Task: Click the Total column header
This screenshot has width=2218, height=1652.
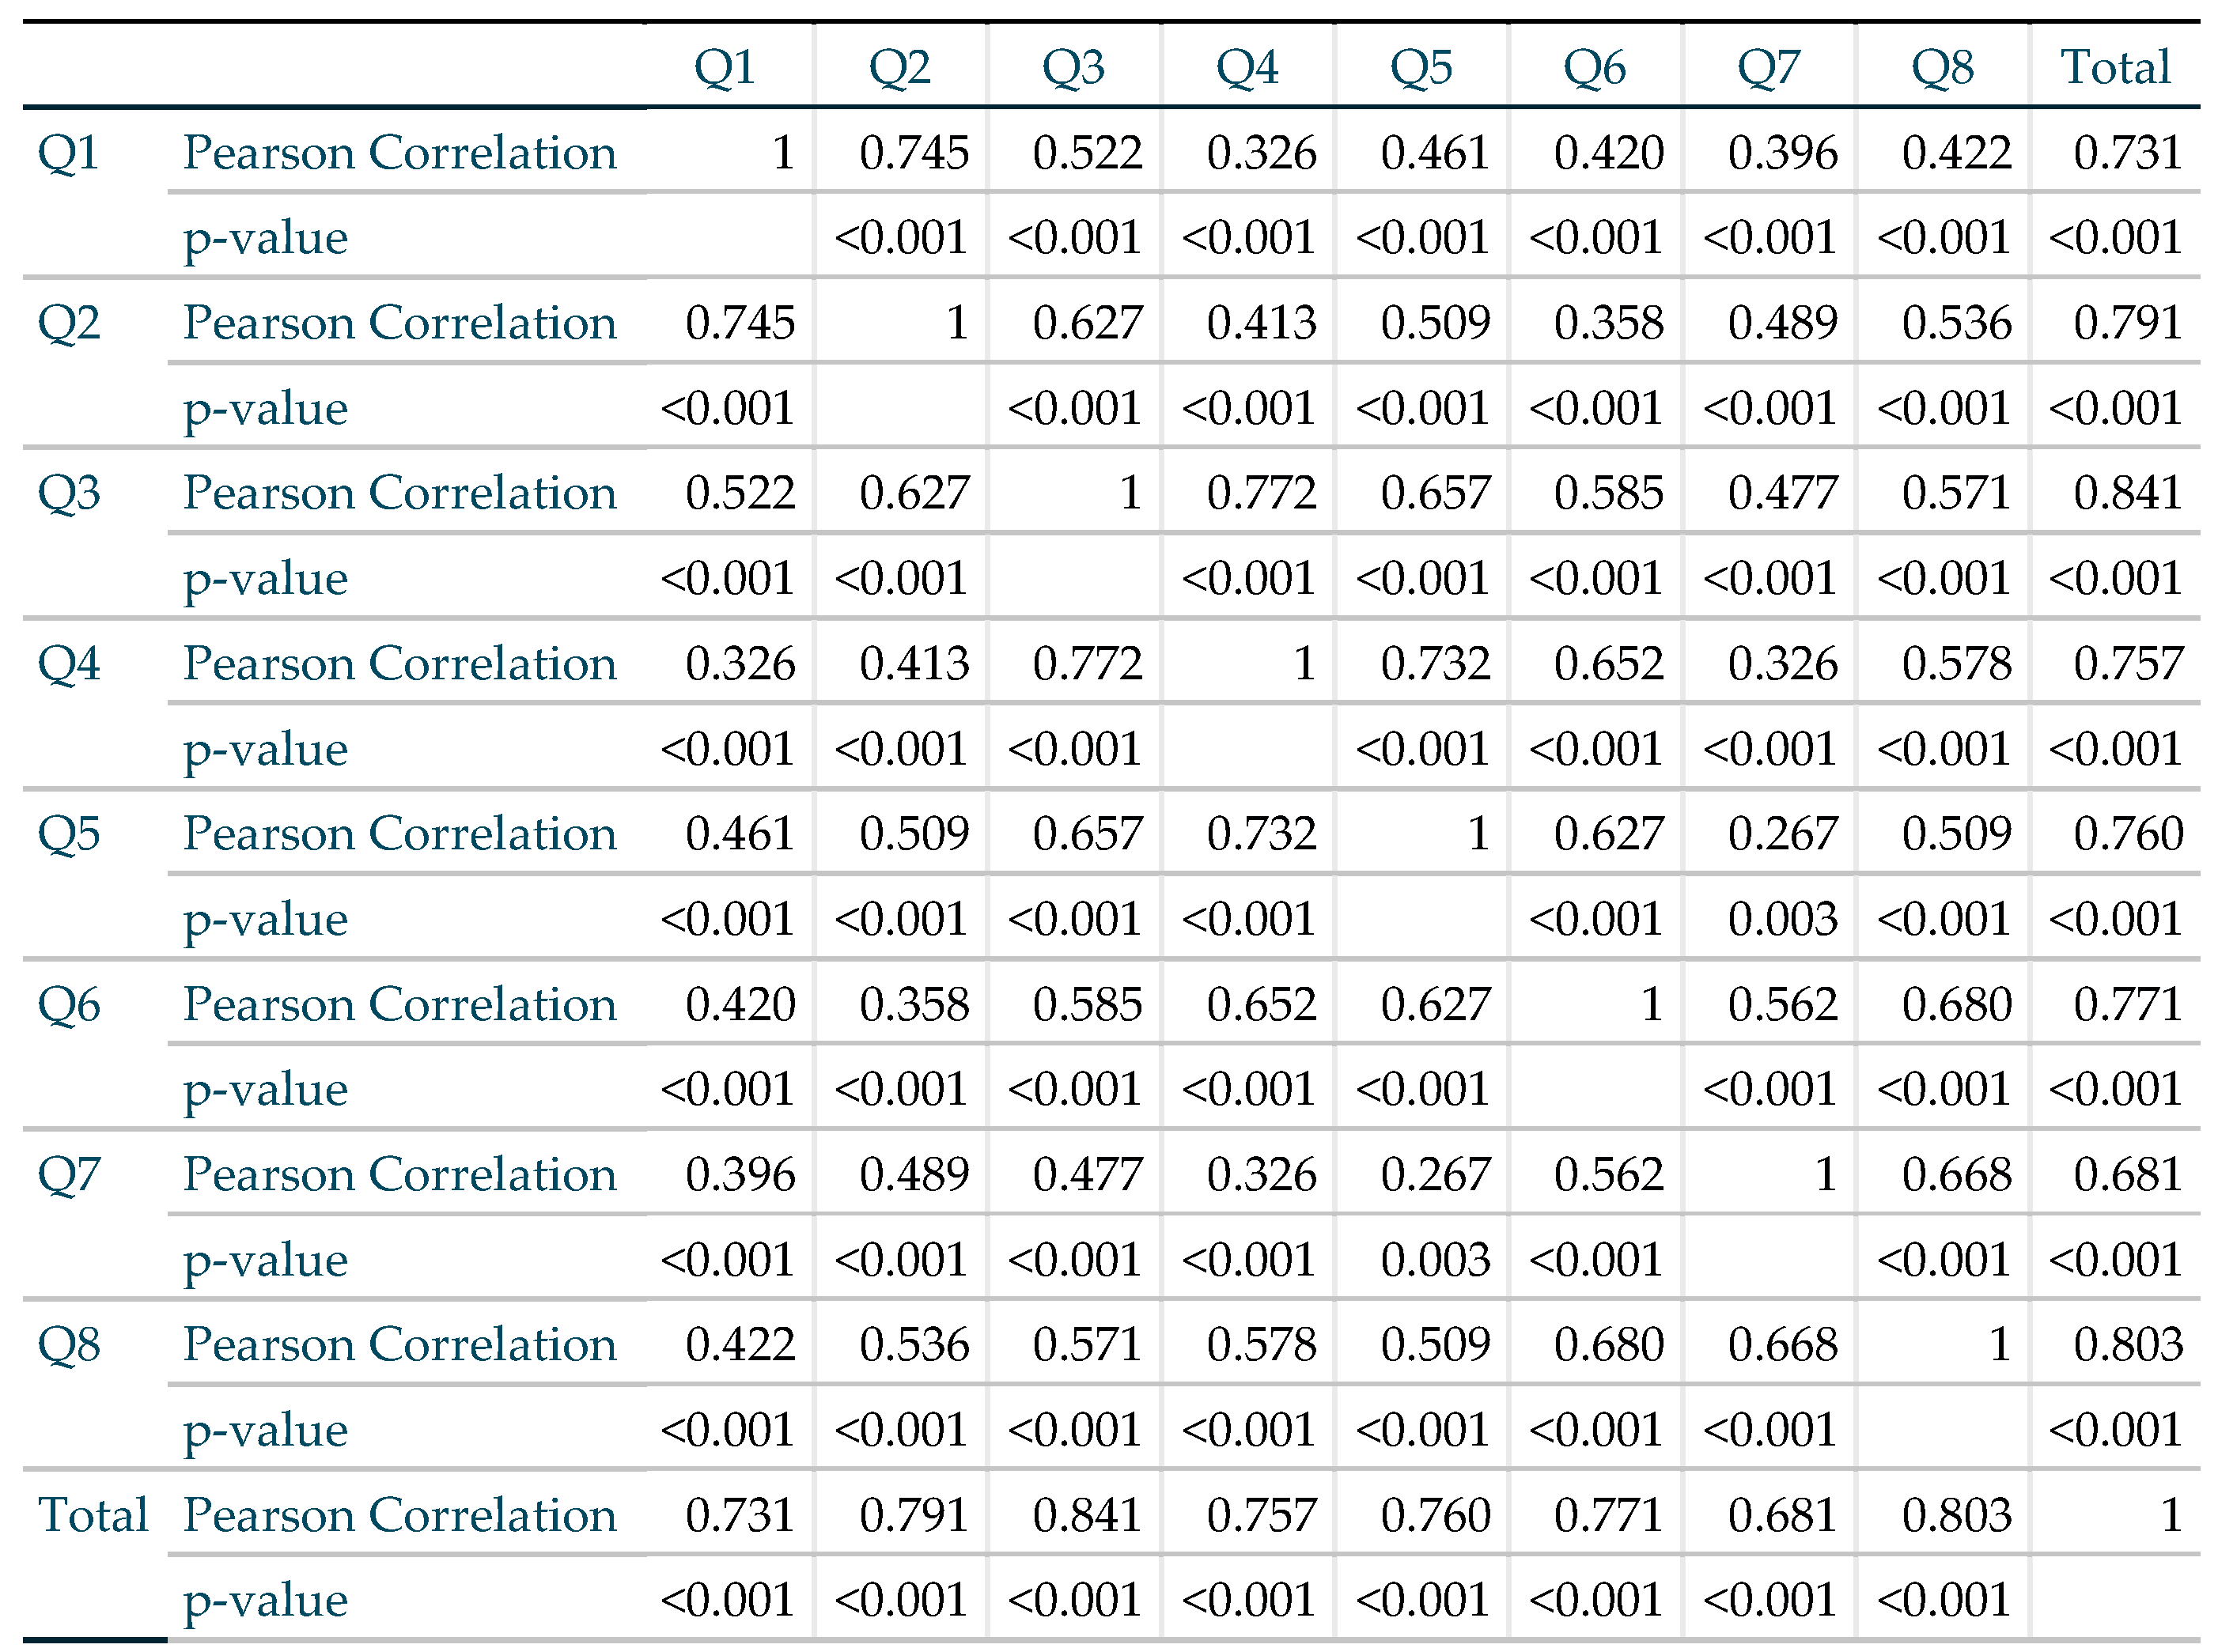Action: (x=2115, y=68)
